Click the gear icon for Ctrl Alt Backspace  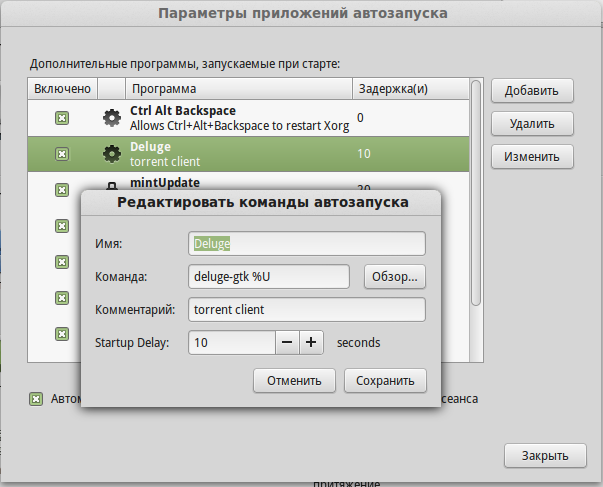point(112,118)
